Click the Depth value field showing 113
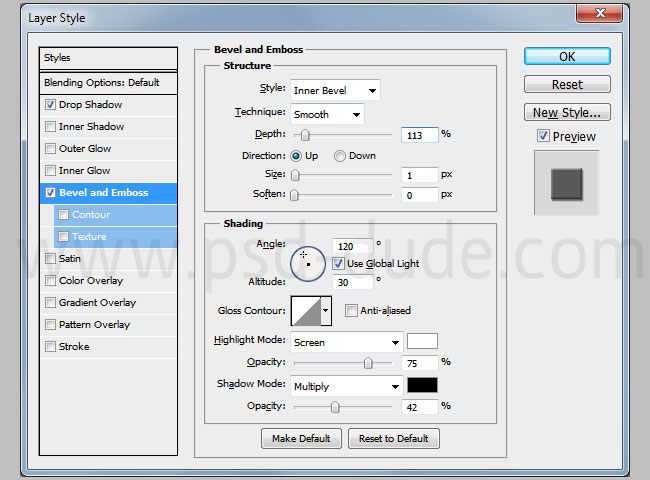This screenshot has height=480, width=650. pos(420,135)
